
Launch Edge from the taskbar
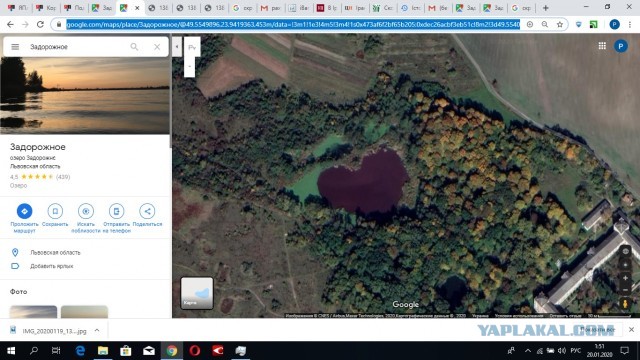(x=80, y=351)
